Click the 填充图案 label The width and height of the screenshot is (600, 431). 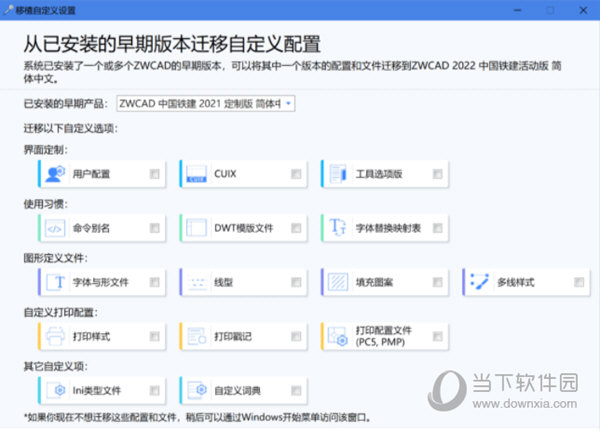pyautogui.click(x=374, y=282)
